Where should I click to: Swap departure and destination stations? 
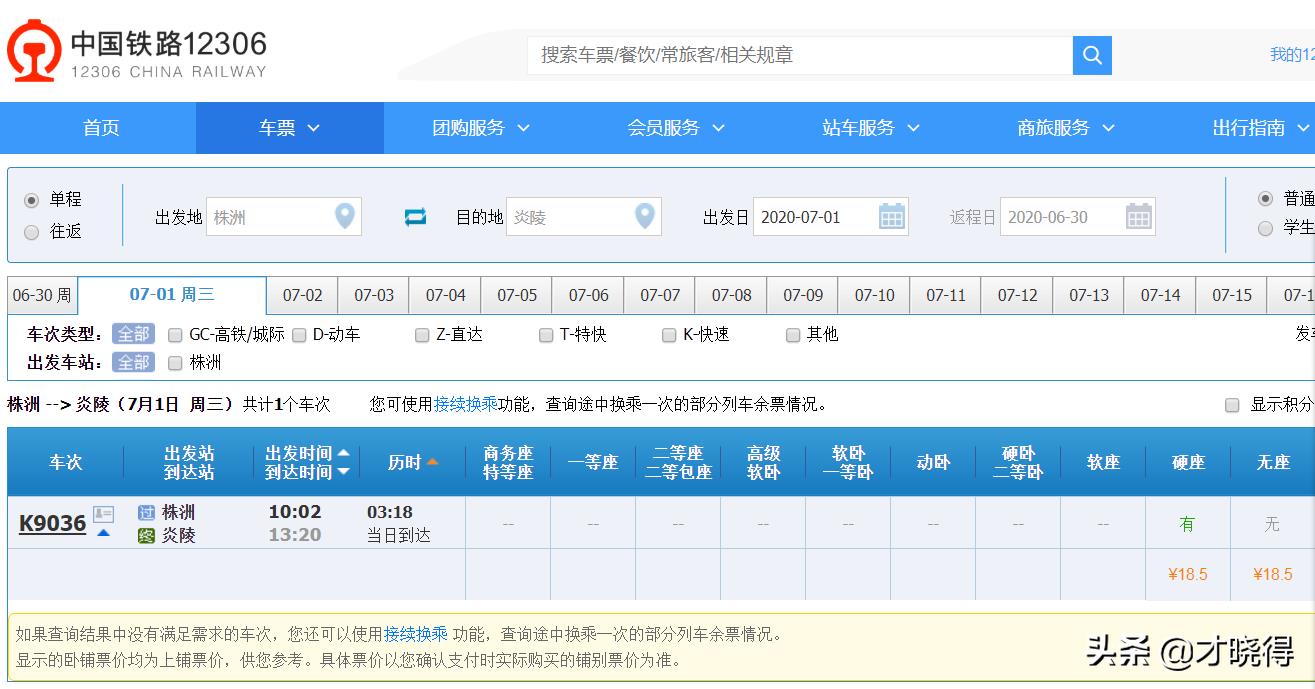(415, 217)
